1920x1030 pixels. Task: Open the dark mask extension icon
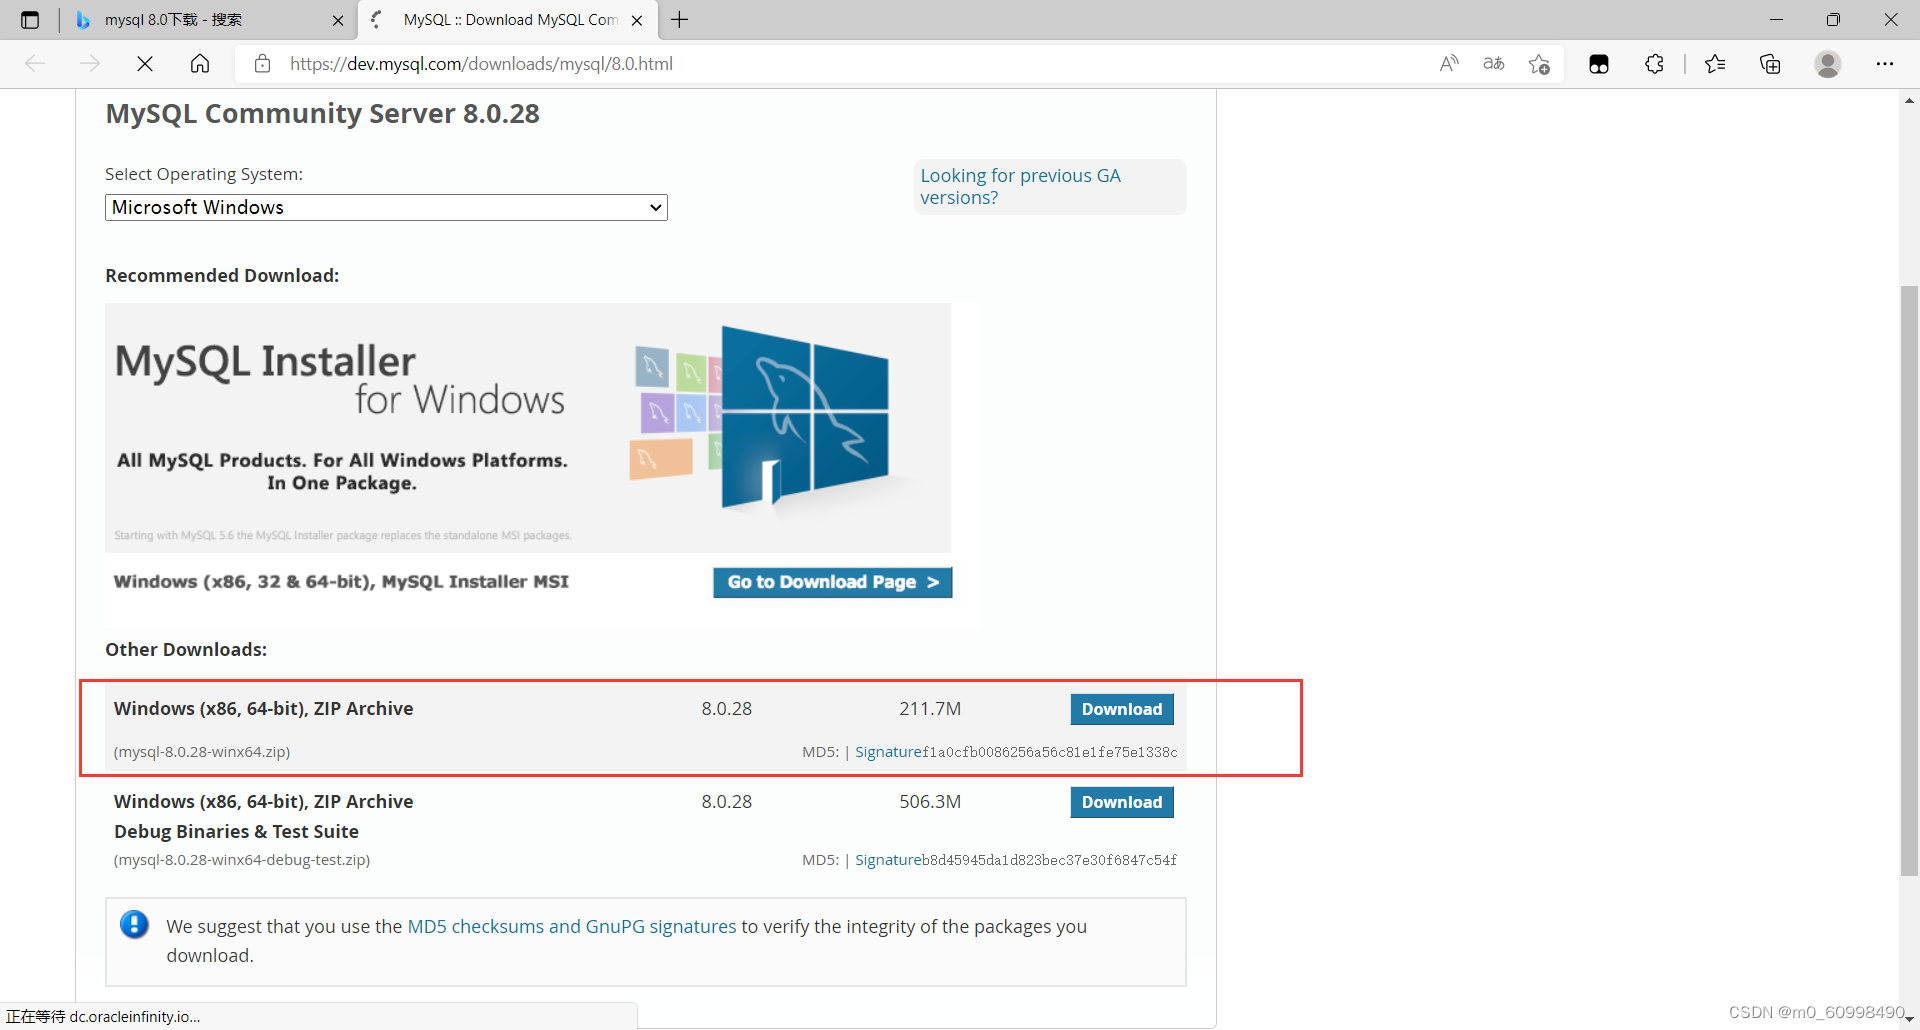point(1599,64)
